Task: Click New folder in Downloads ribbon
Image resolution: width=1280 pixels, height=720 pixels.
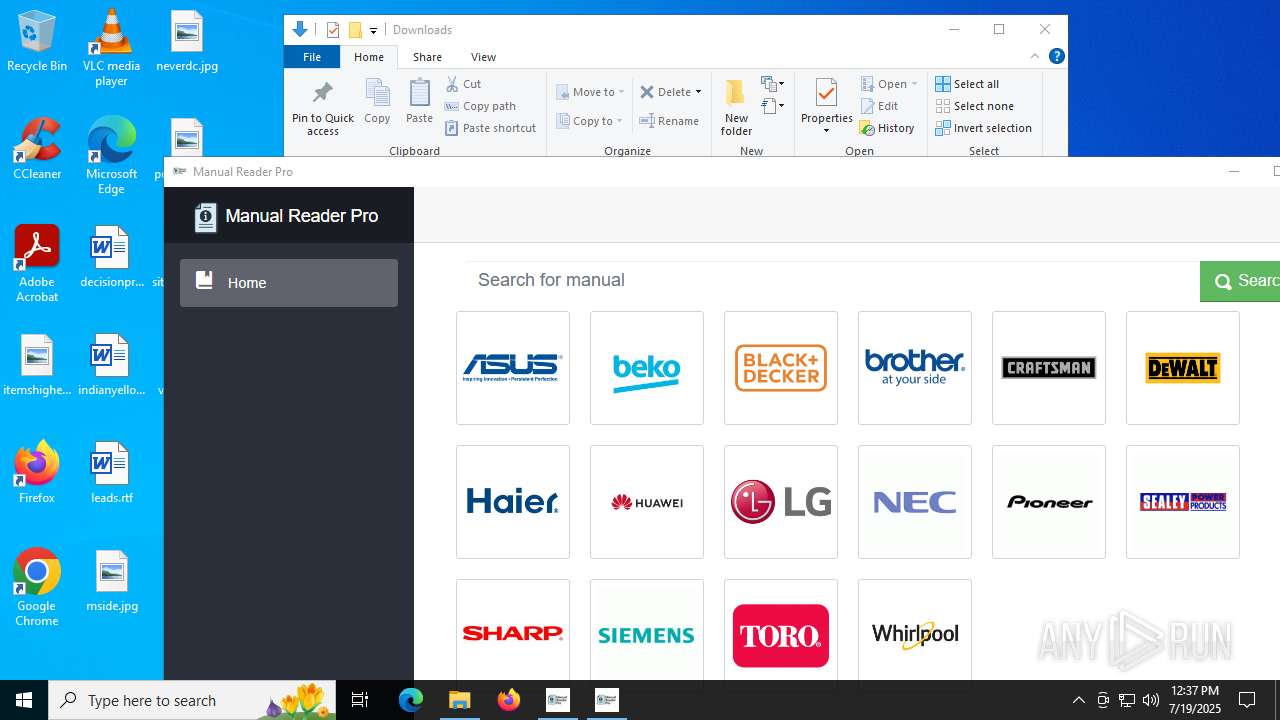Action: coord(736,108)
